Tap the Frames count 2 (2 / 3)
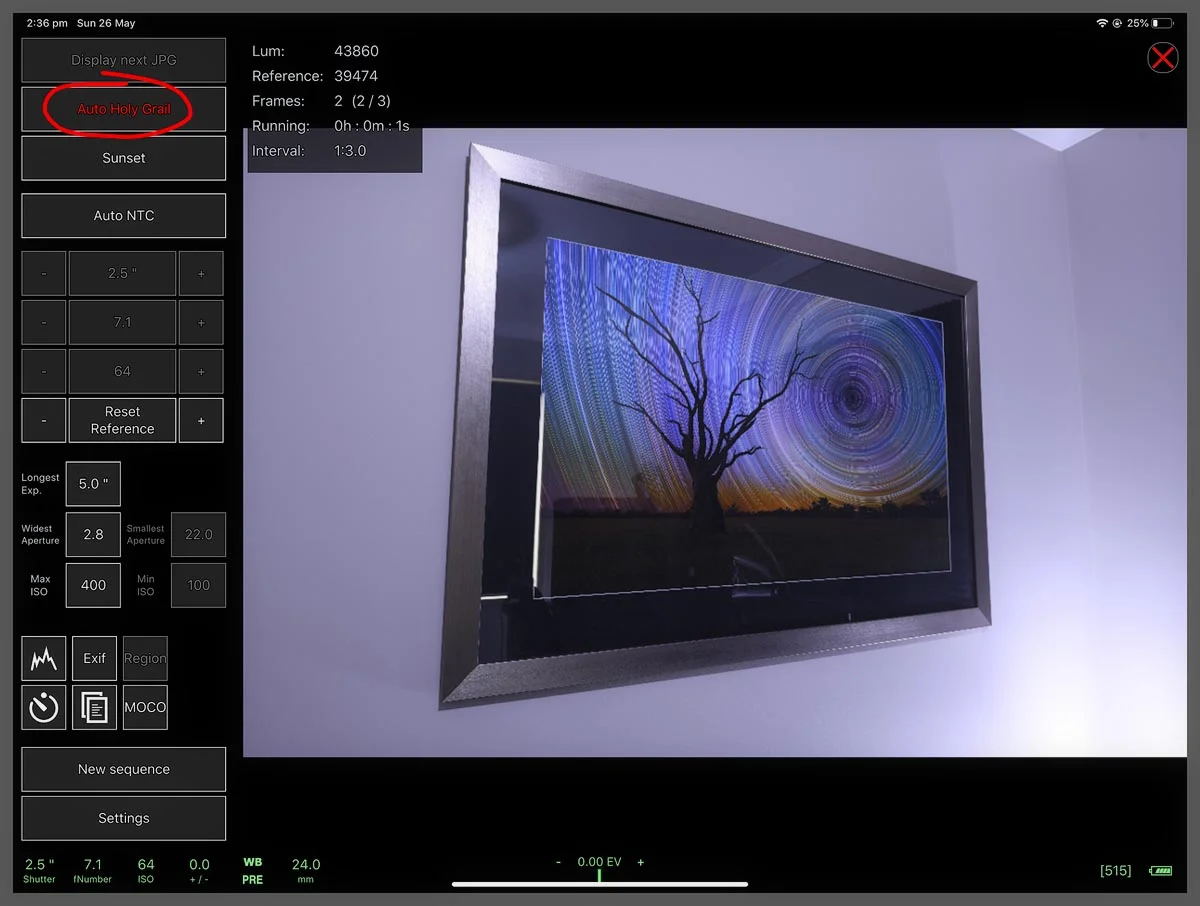 pos(362,101)
